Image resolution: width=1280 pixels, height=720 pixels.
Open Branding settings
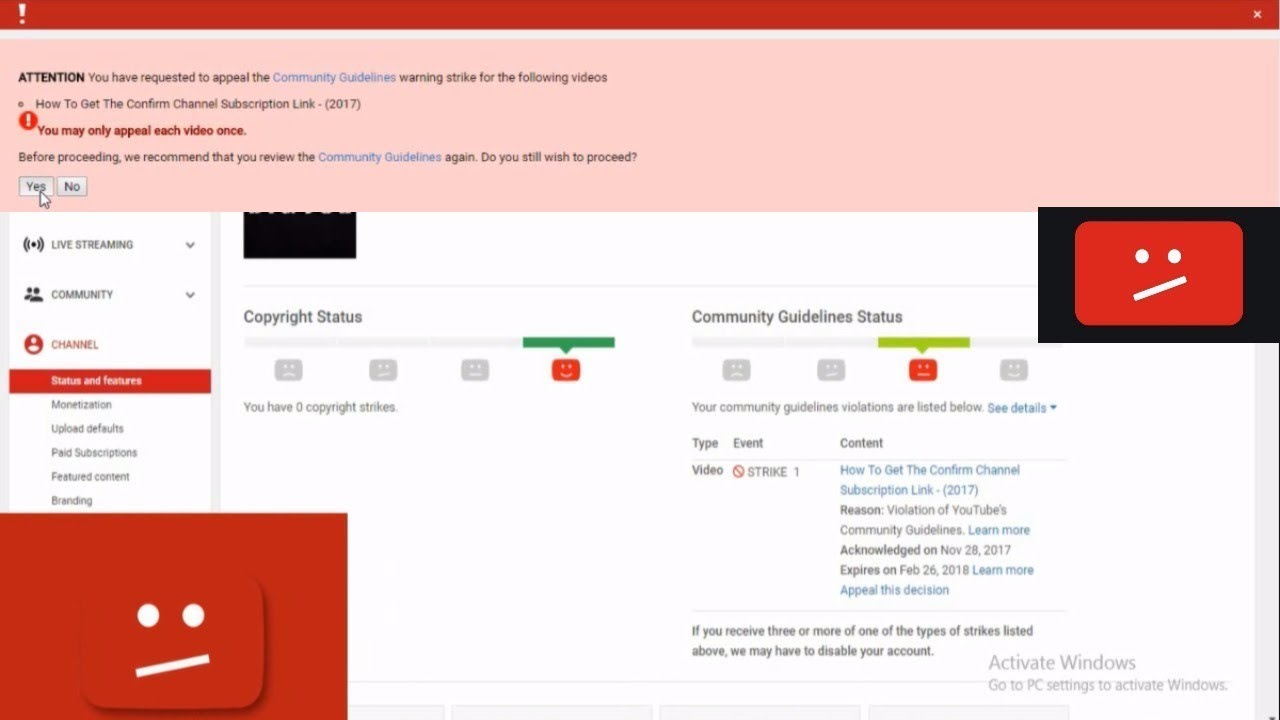pos(71,501)
